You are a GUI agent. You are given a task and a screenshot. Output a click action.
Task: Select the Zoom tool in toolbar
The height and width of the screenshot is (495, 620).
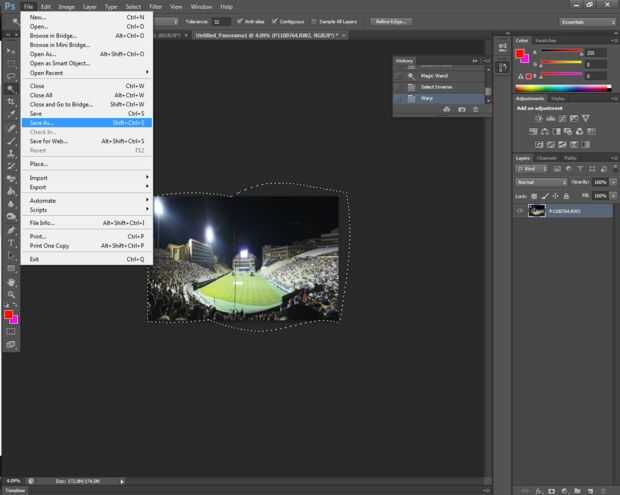pos(11,295)
